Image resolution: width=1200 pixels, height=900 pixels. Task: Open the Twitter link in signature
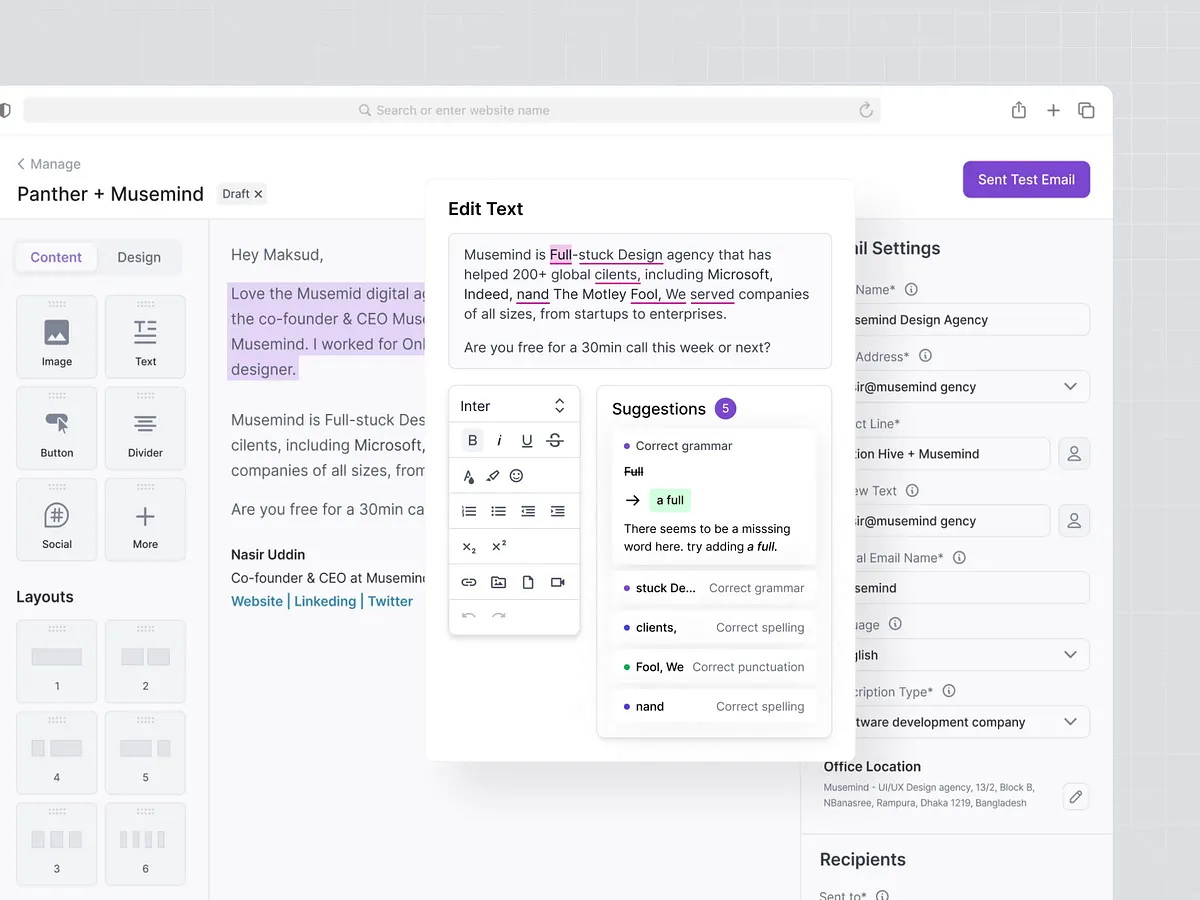click(390, 601)
